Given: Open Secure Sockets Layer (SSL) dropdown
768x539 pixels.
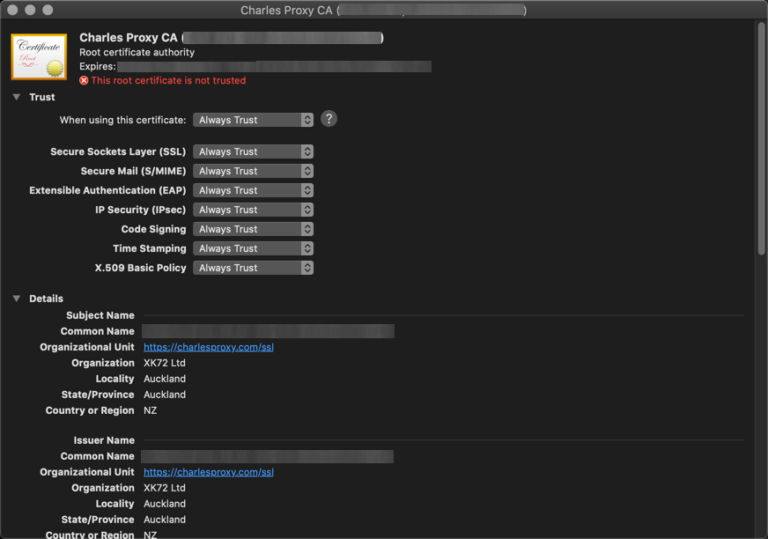Looking at the screenshot, I should point(253,152).
